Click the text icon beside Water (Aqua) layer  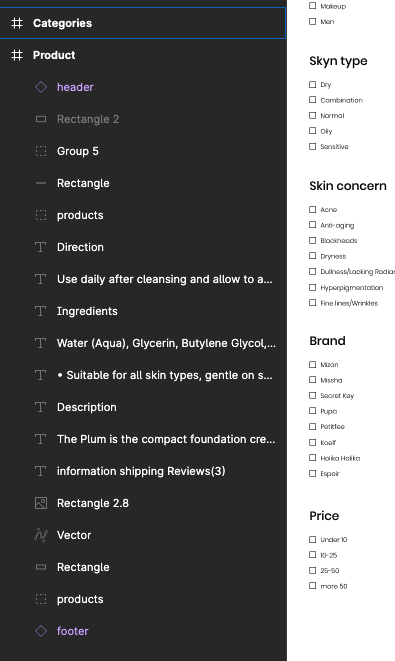pyautogui.click(x=40, y=343)
